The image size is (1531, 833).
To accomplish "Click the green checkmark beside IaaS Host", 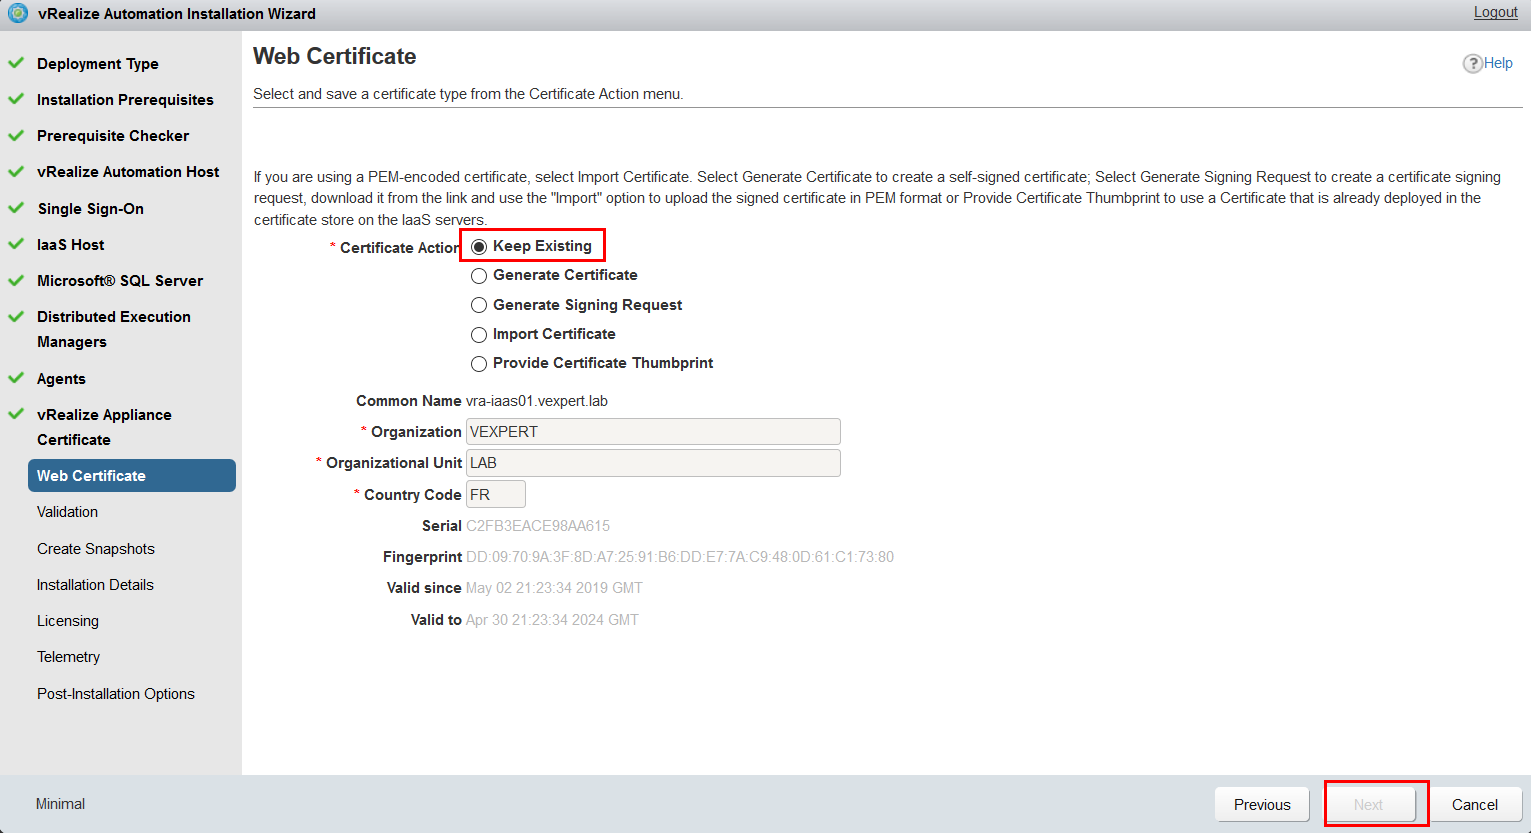I will coord(16,244).
